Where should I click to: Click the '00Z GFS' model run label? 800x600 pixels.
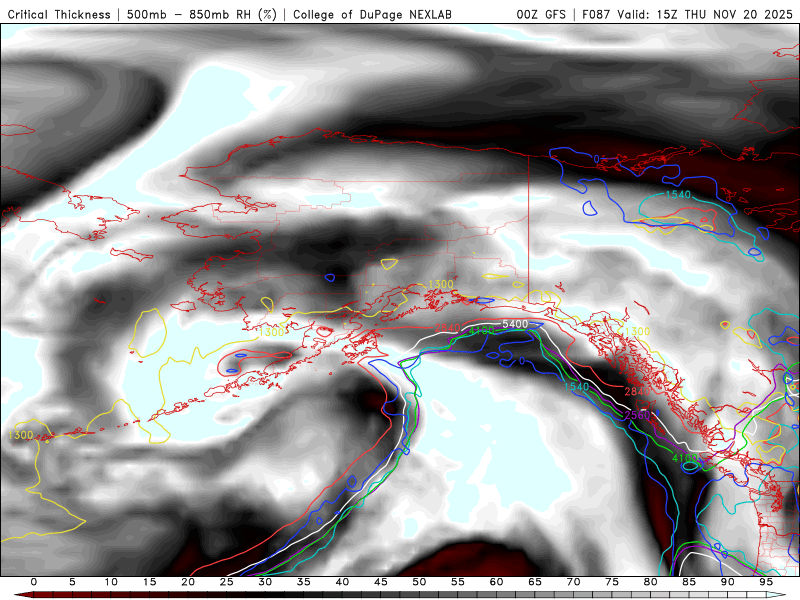pos(541,14)
